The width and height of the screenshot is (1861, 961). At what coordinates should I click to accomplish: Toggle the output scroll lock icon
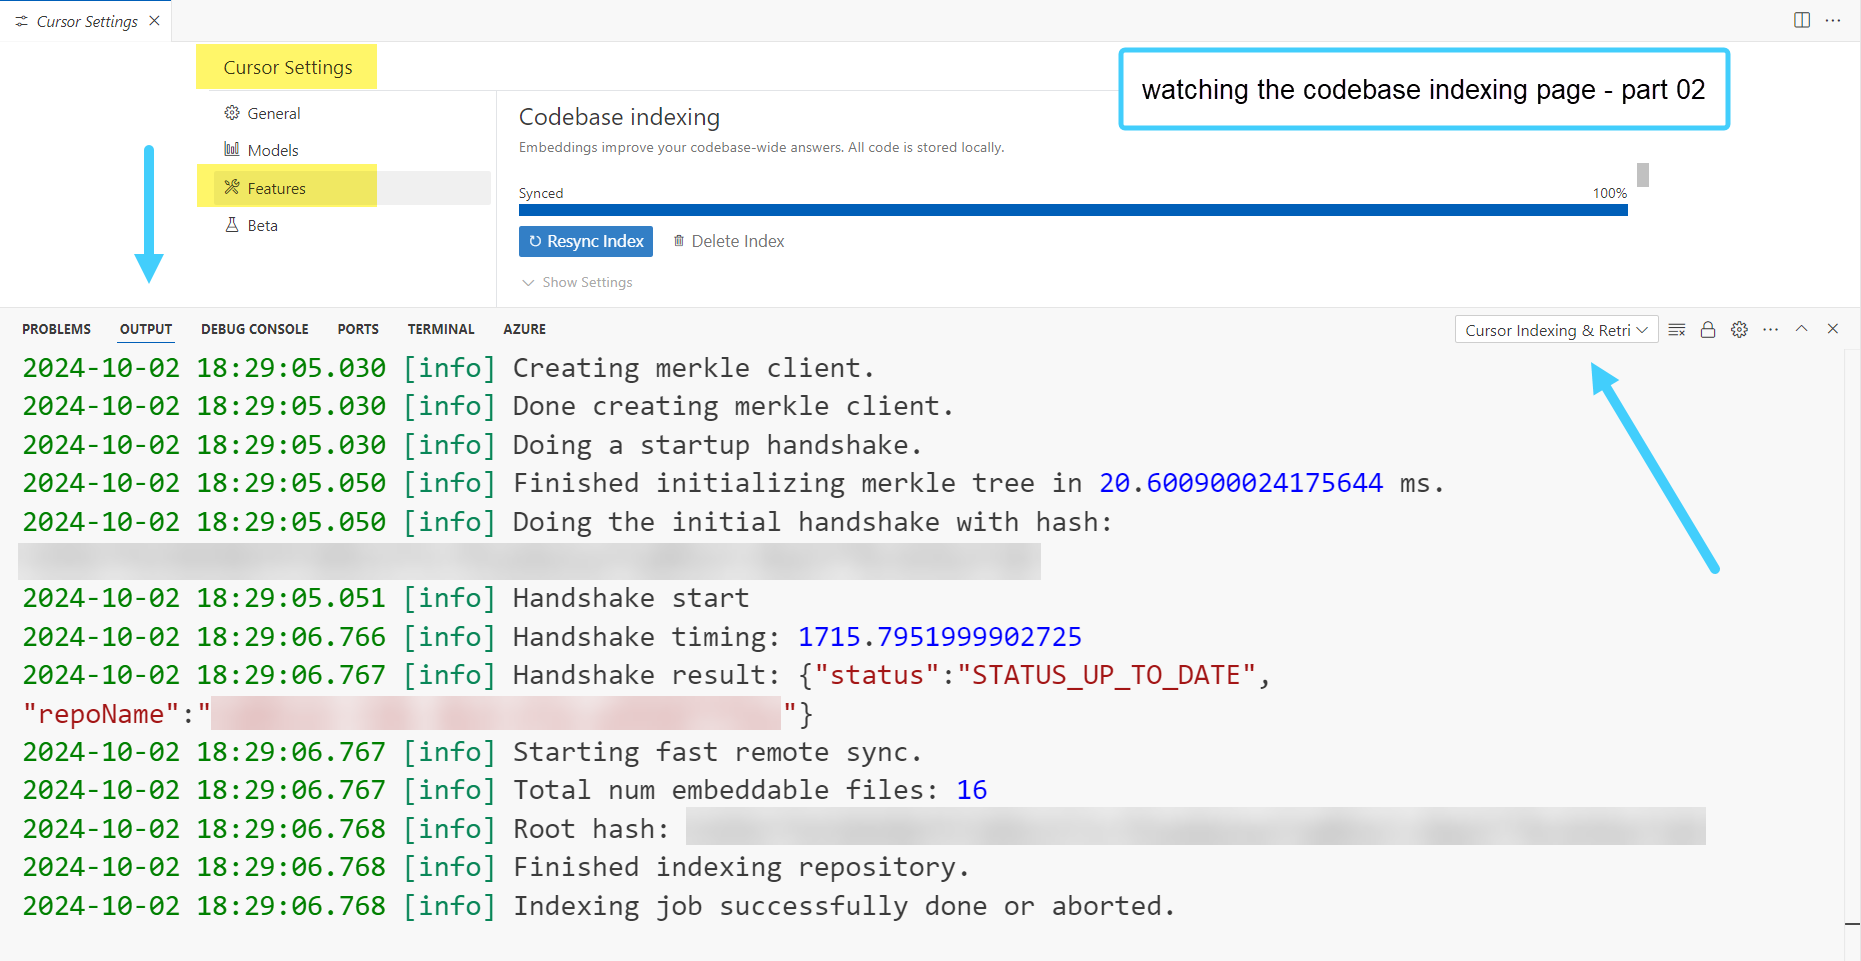point(1708,330)
